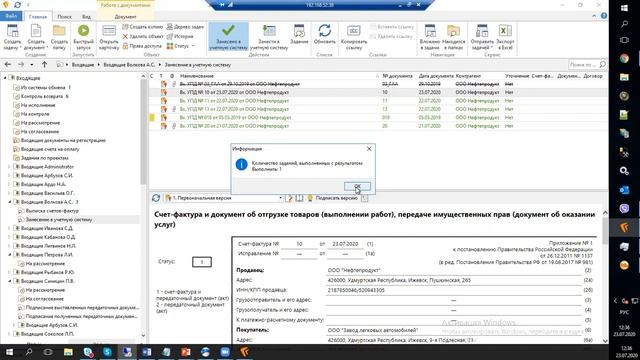Click the up-level arrow in navigation bar

[44, 64]
